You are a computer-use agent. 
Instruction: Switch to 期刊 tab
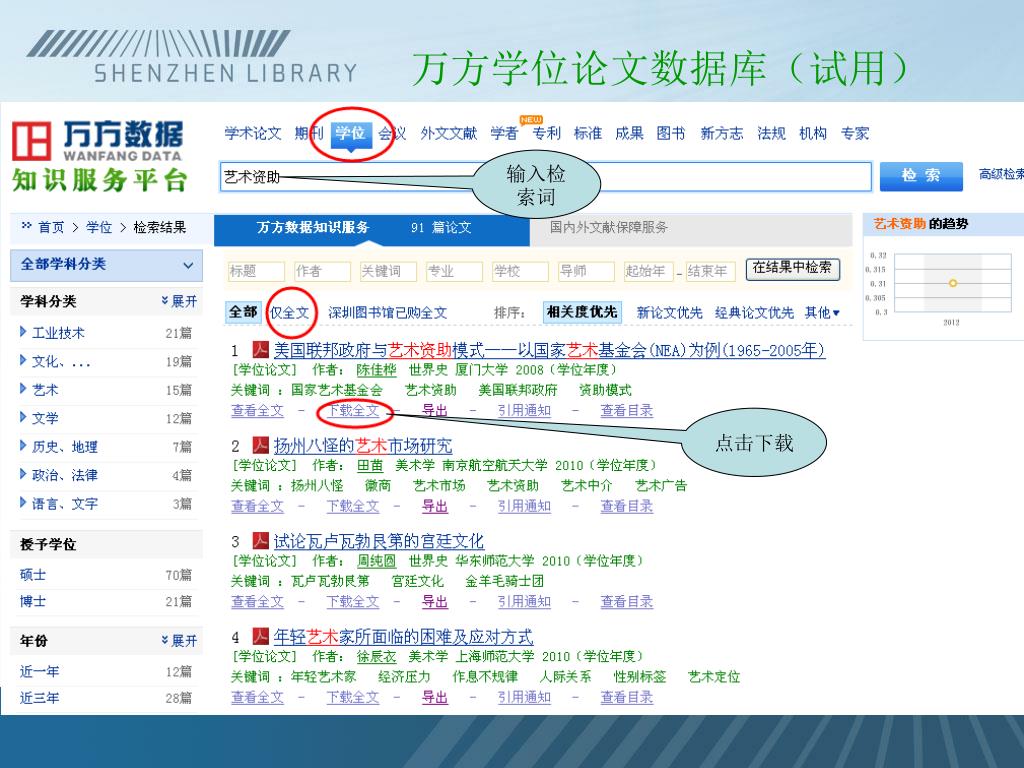308,133
